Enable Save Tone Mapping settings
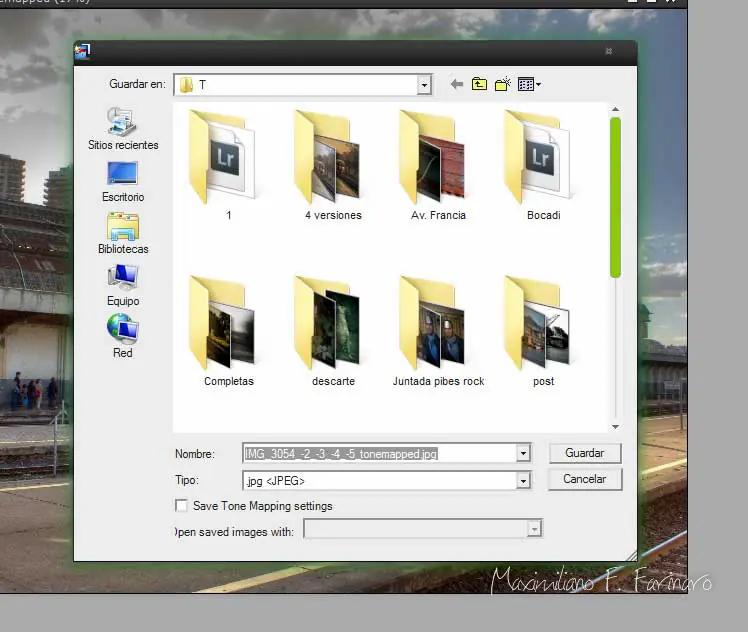This screenshot has width=748, height=632. pos(181,506)
